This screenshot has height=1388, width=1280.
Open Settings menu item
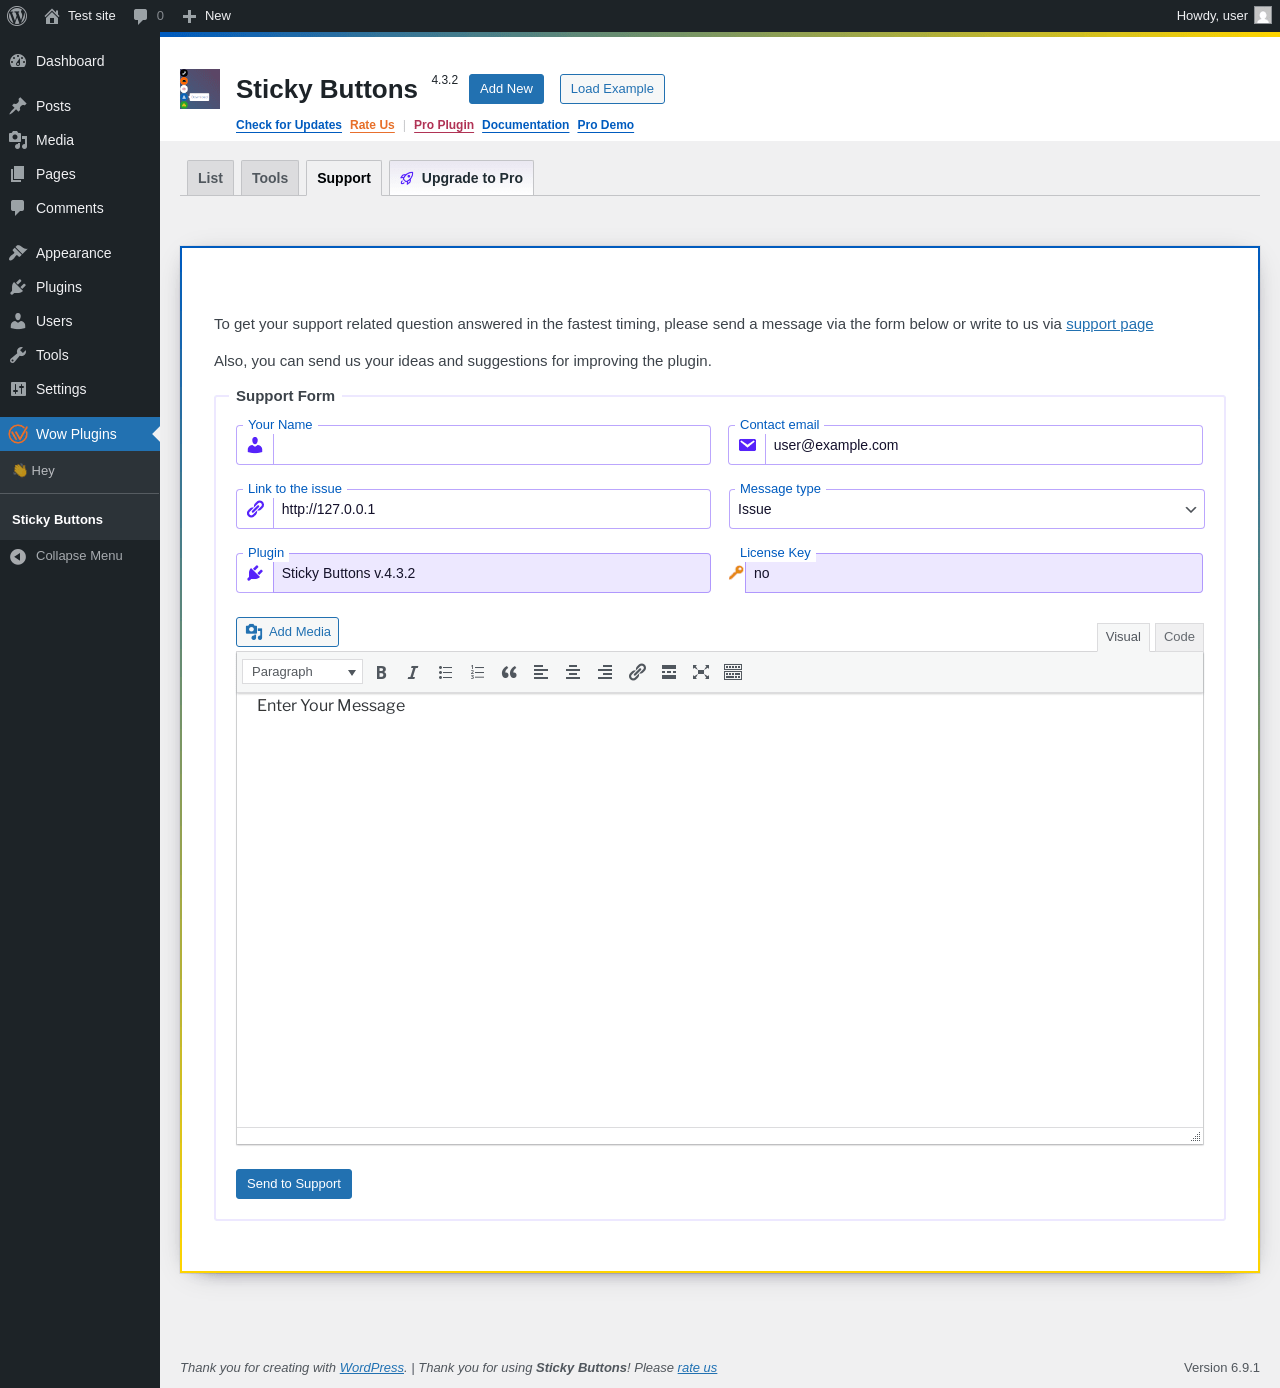click(80, 389)
